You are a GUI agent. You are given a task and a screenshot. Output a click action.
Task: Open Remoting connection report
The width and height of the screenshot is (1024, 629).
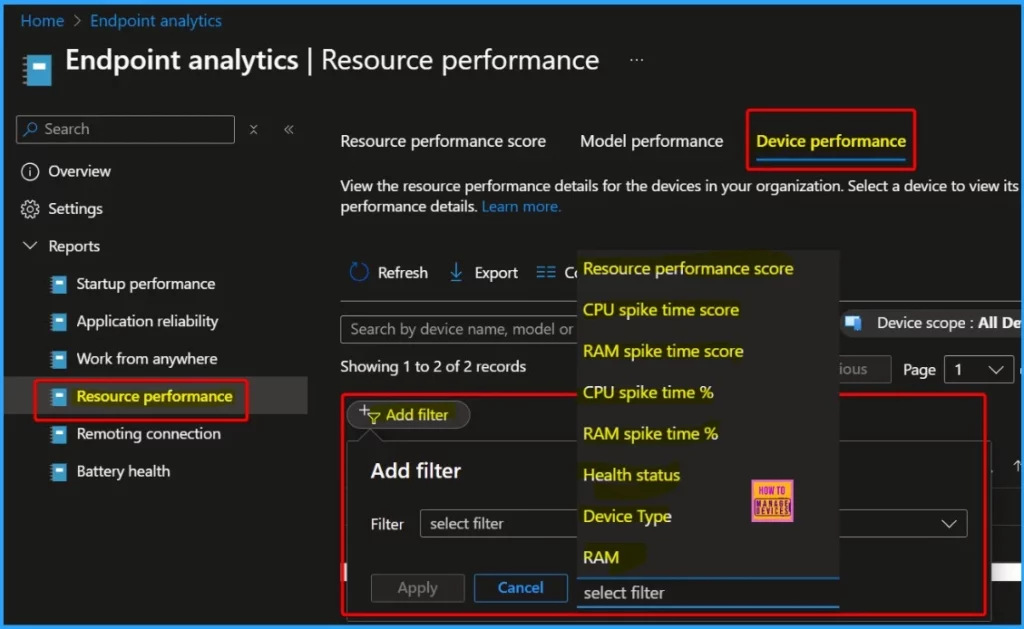click(x=148, y=434)
